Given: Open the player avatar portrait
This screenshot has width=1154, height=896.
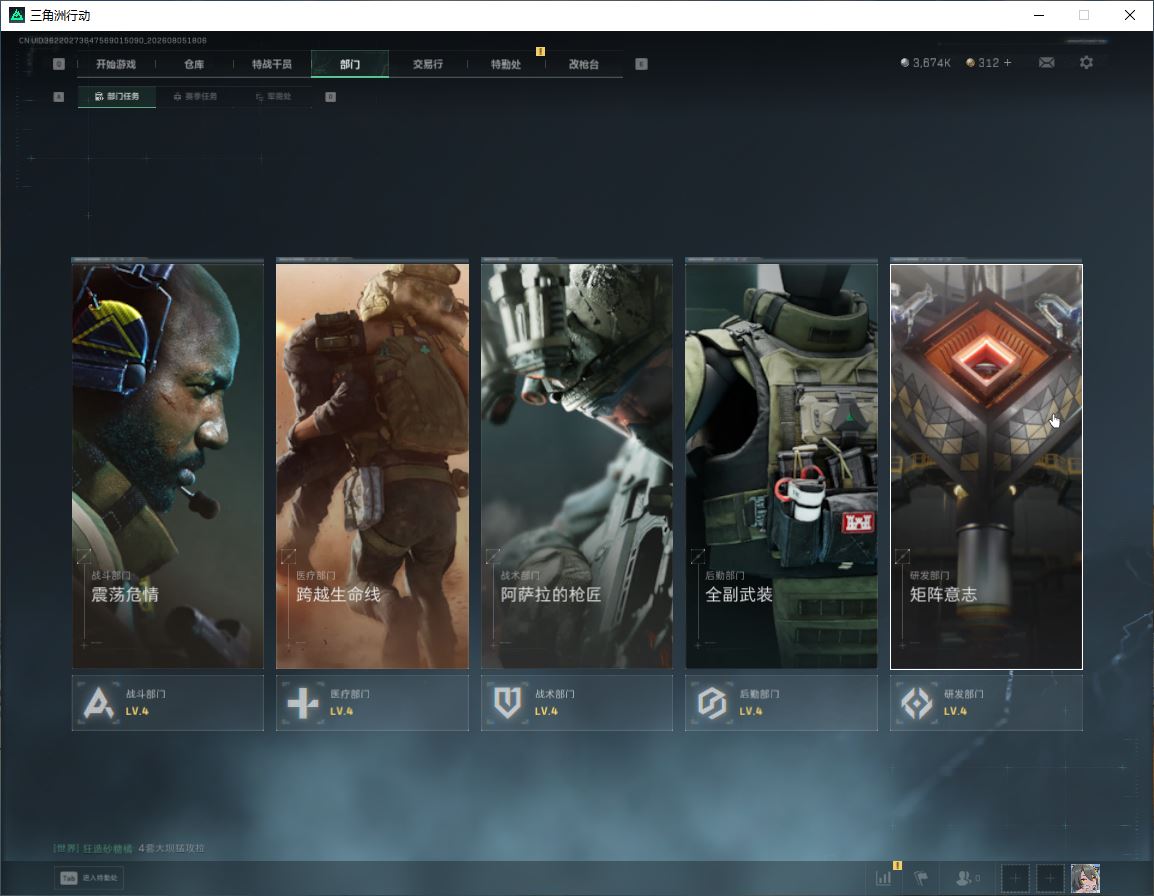Looking at the screenshot, I should tap(1086, 878).
